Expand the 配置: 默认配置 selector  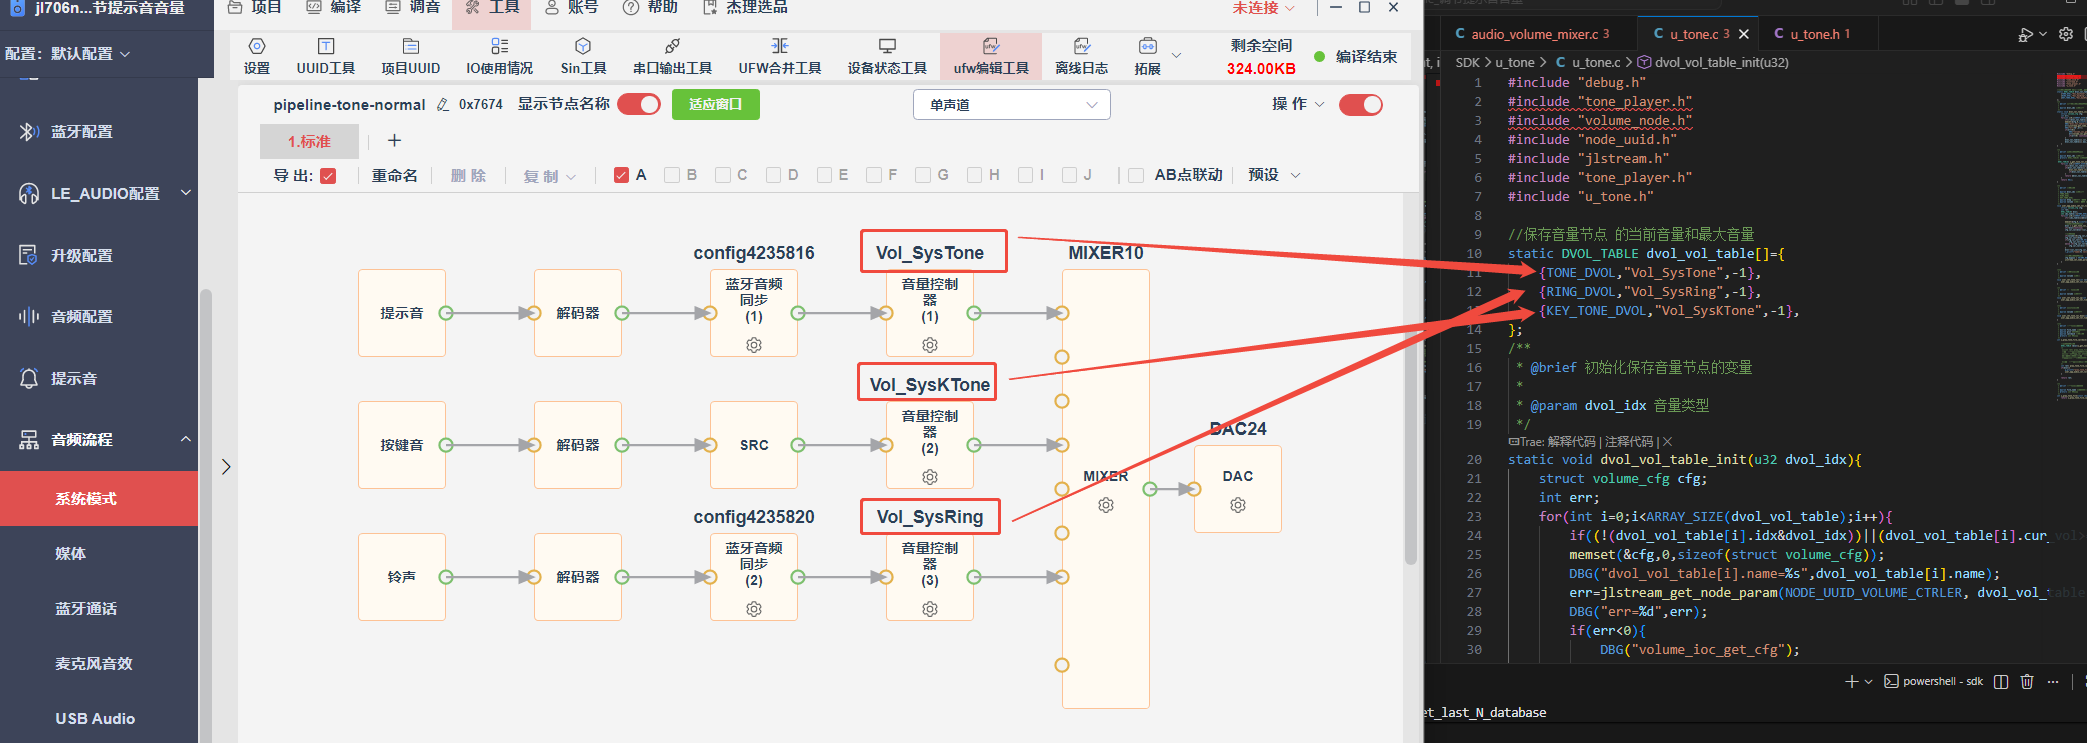(68, 54)
